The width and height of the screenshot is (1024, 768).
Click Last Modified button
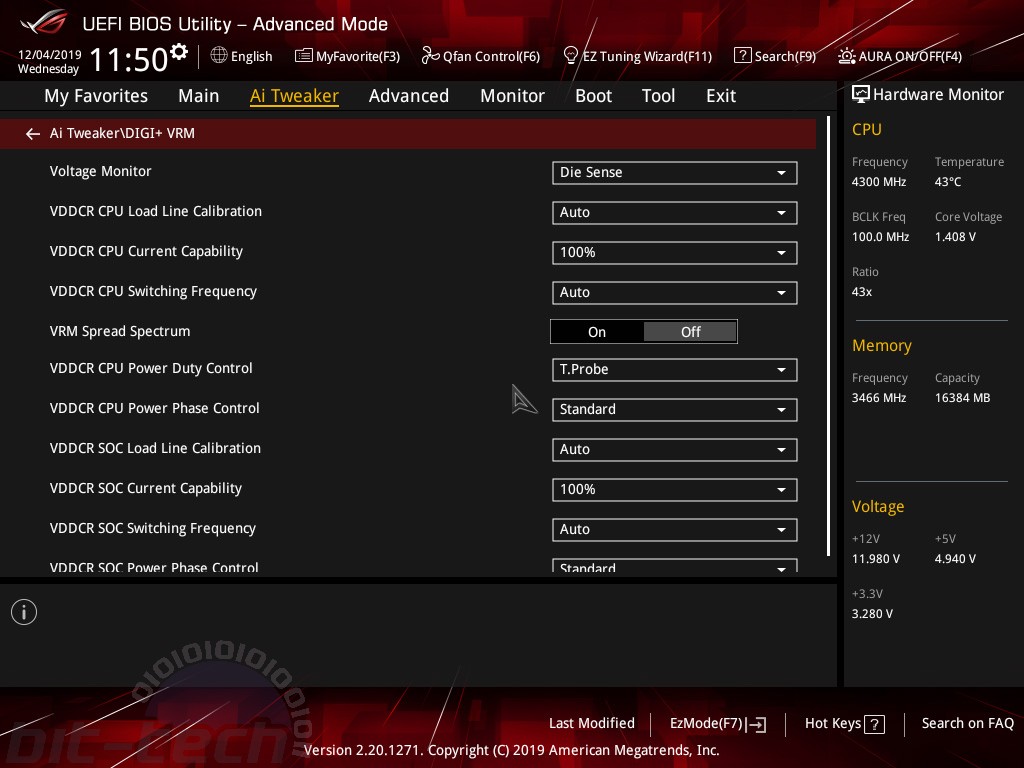coord(592,724)
